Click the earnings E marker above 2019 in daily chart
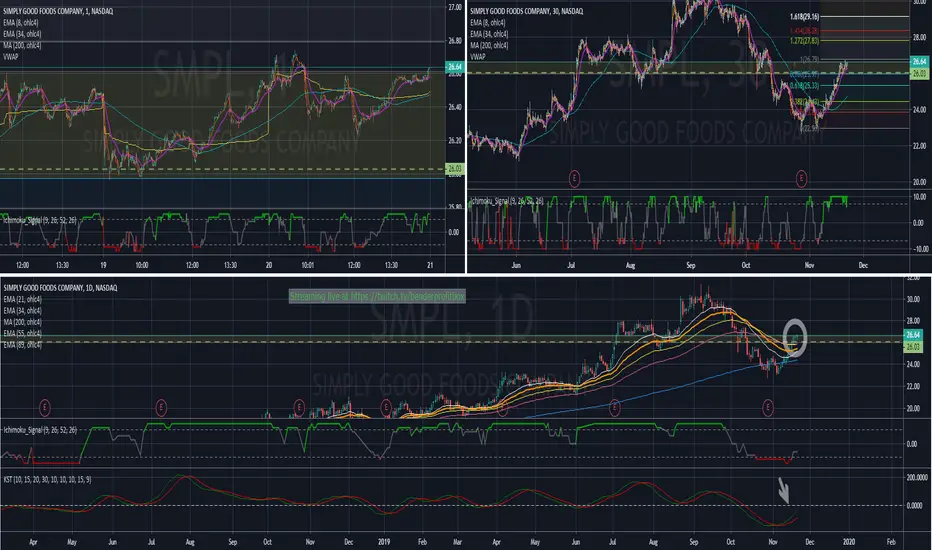 coord(386,407)
